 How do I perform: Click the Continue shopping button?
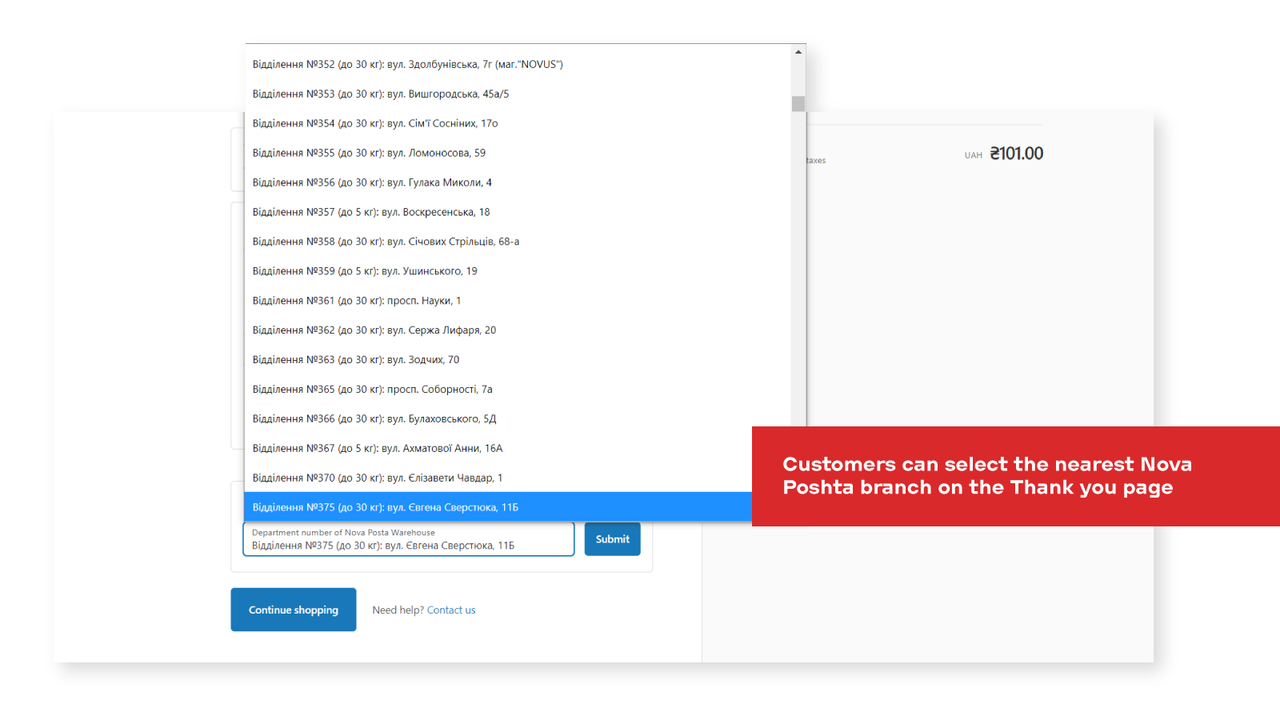(293, 609)
